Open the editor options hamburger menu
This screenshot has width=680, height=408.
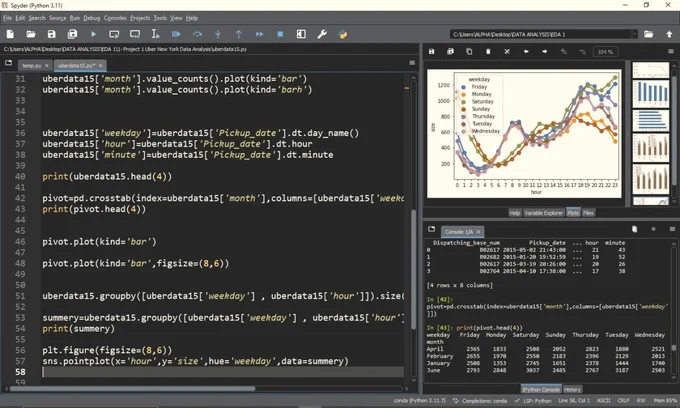412,63
